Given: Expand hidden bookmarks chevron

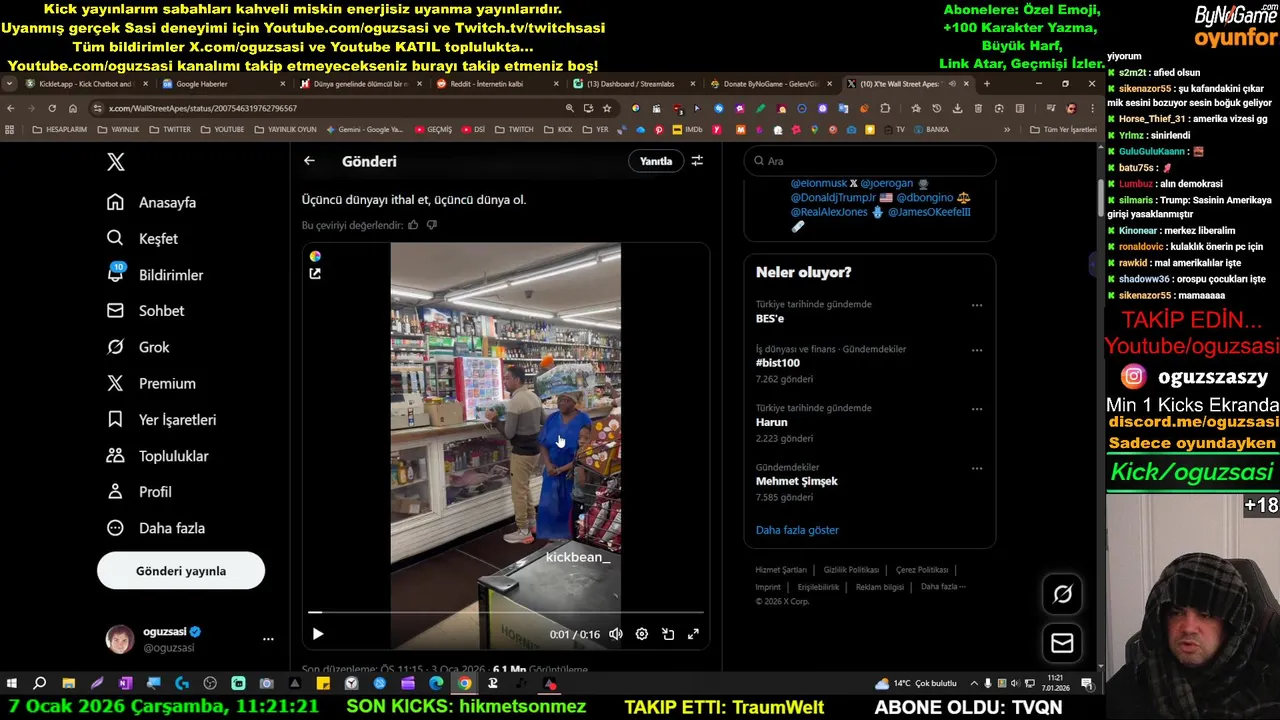Looking at the screenshot, I should 1007,129.
